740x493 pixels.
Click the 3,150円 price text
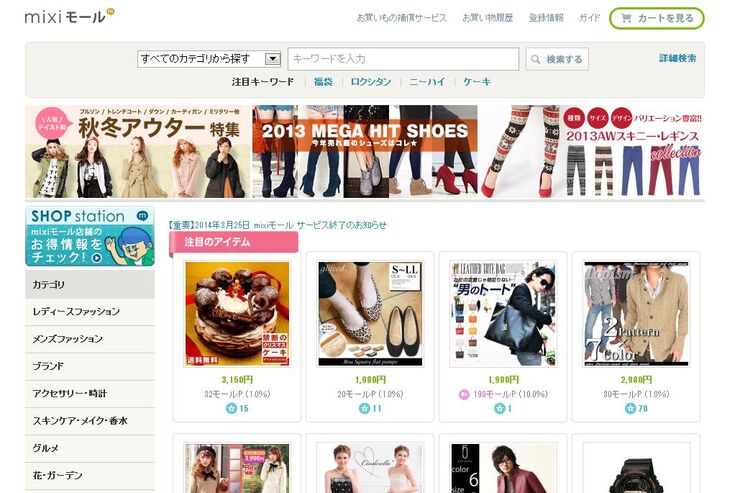237,380
